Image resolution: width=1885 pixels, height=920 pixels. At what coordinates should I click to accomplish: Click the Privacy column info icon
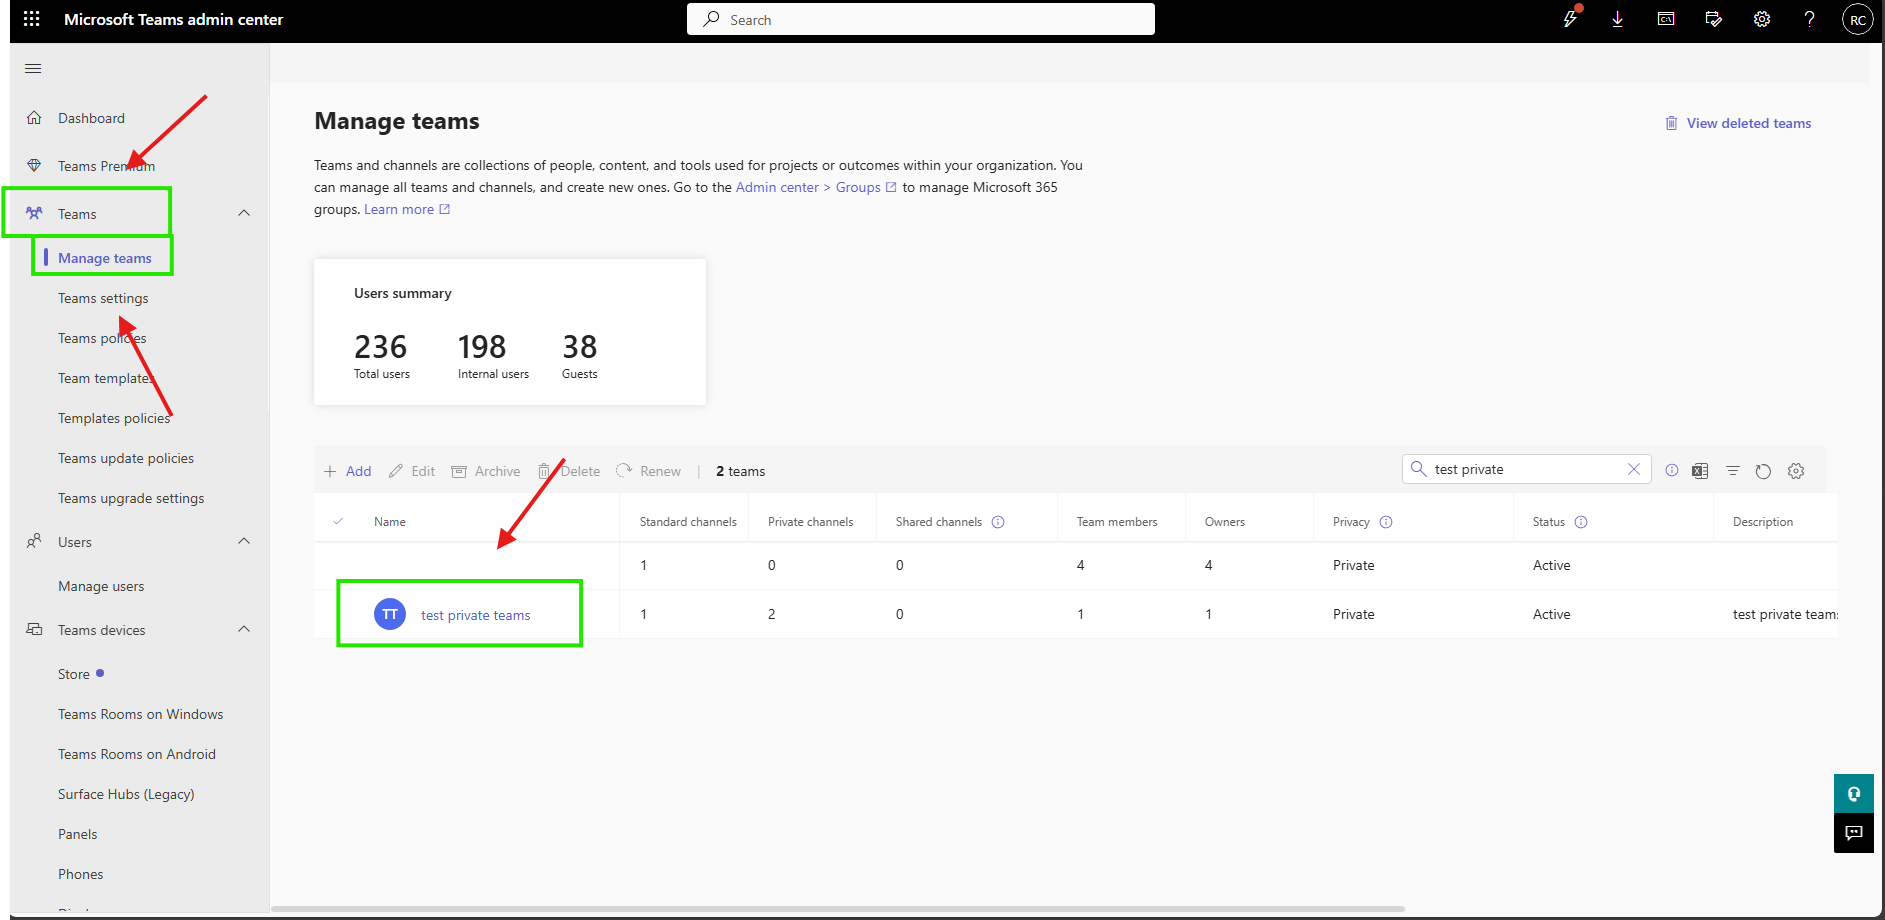tap(1386, 522)
